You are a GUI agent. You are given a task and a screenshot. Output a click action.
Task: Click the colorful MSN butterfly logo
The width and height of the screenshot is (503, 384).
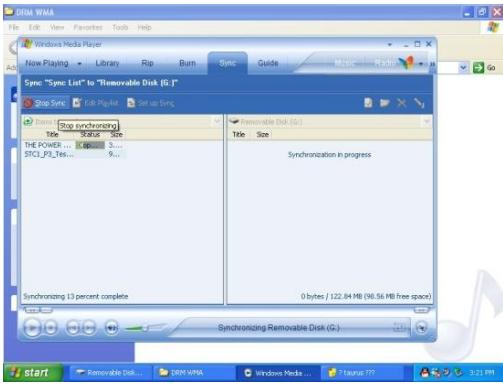[406, 63]
